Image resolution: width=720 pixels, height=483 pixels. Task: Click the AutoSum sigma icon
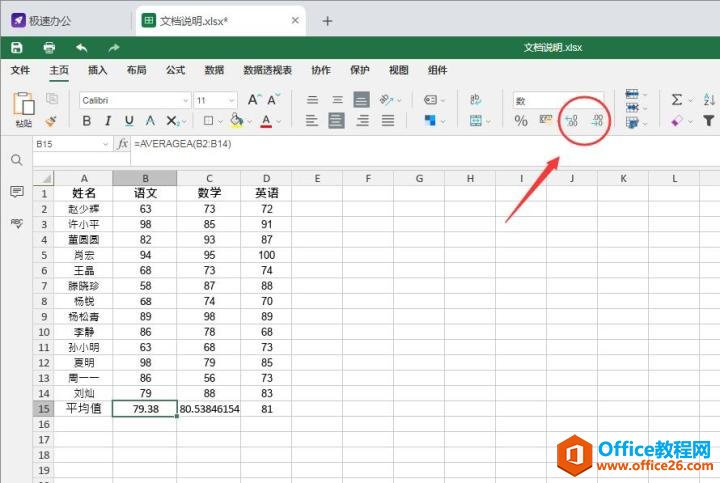coord(676,100)
